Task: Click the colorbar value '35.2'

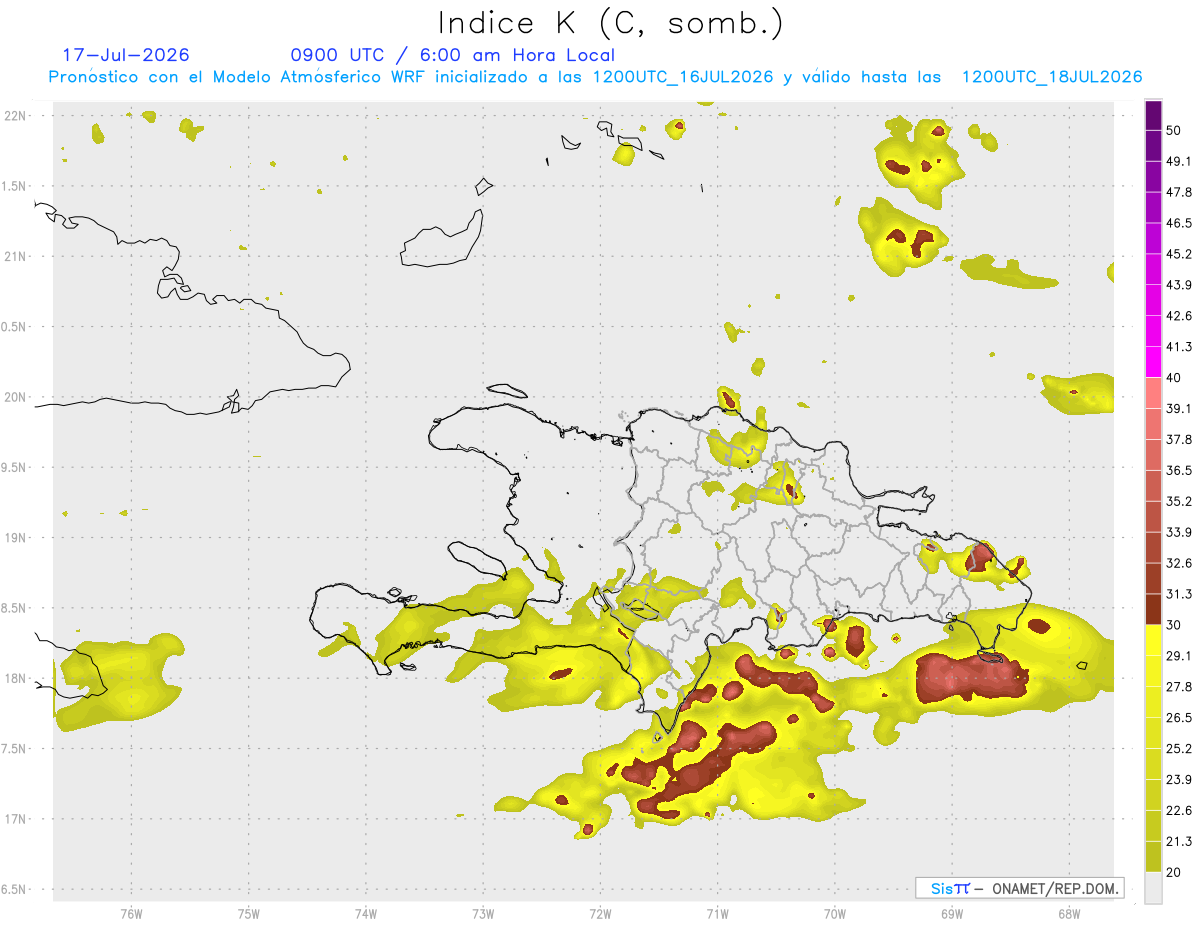Action: click(1179, 502)
